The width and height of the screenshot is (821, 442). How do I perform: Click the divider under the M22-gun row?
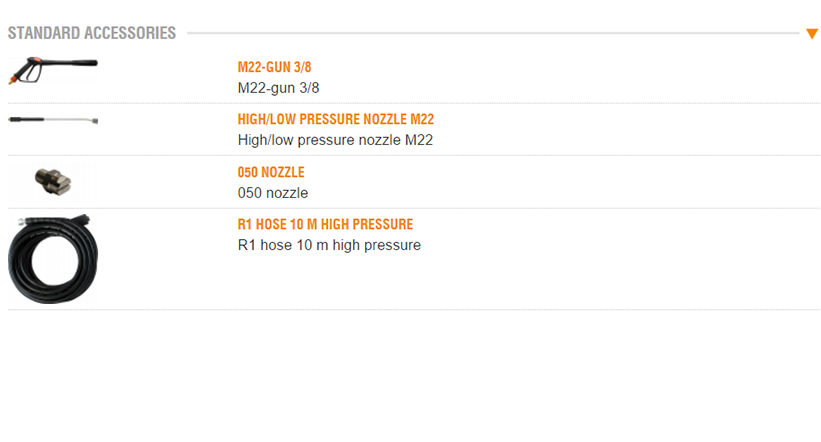click(x=414, y=103)
